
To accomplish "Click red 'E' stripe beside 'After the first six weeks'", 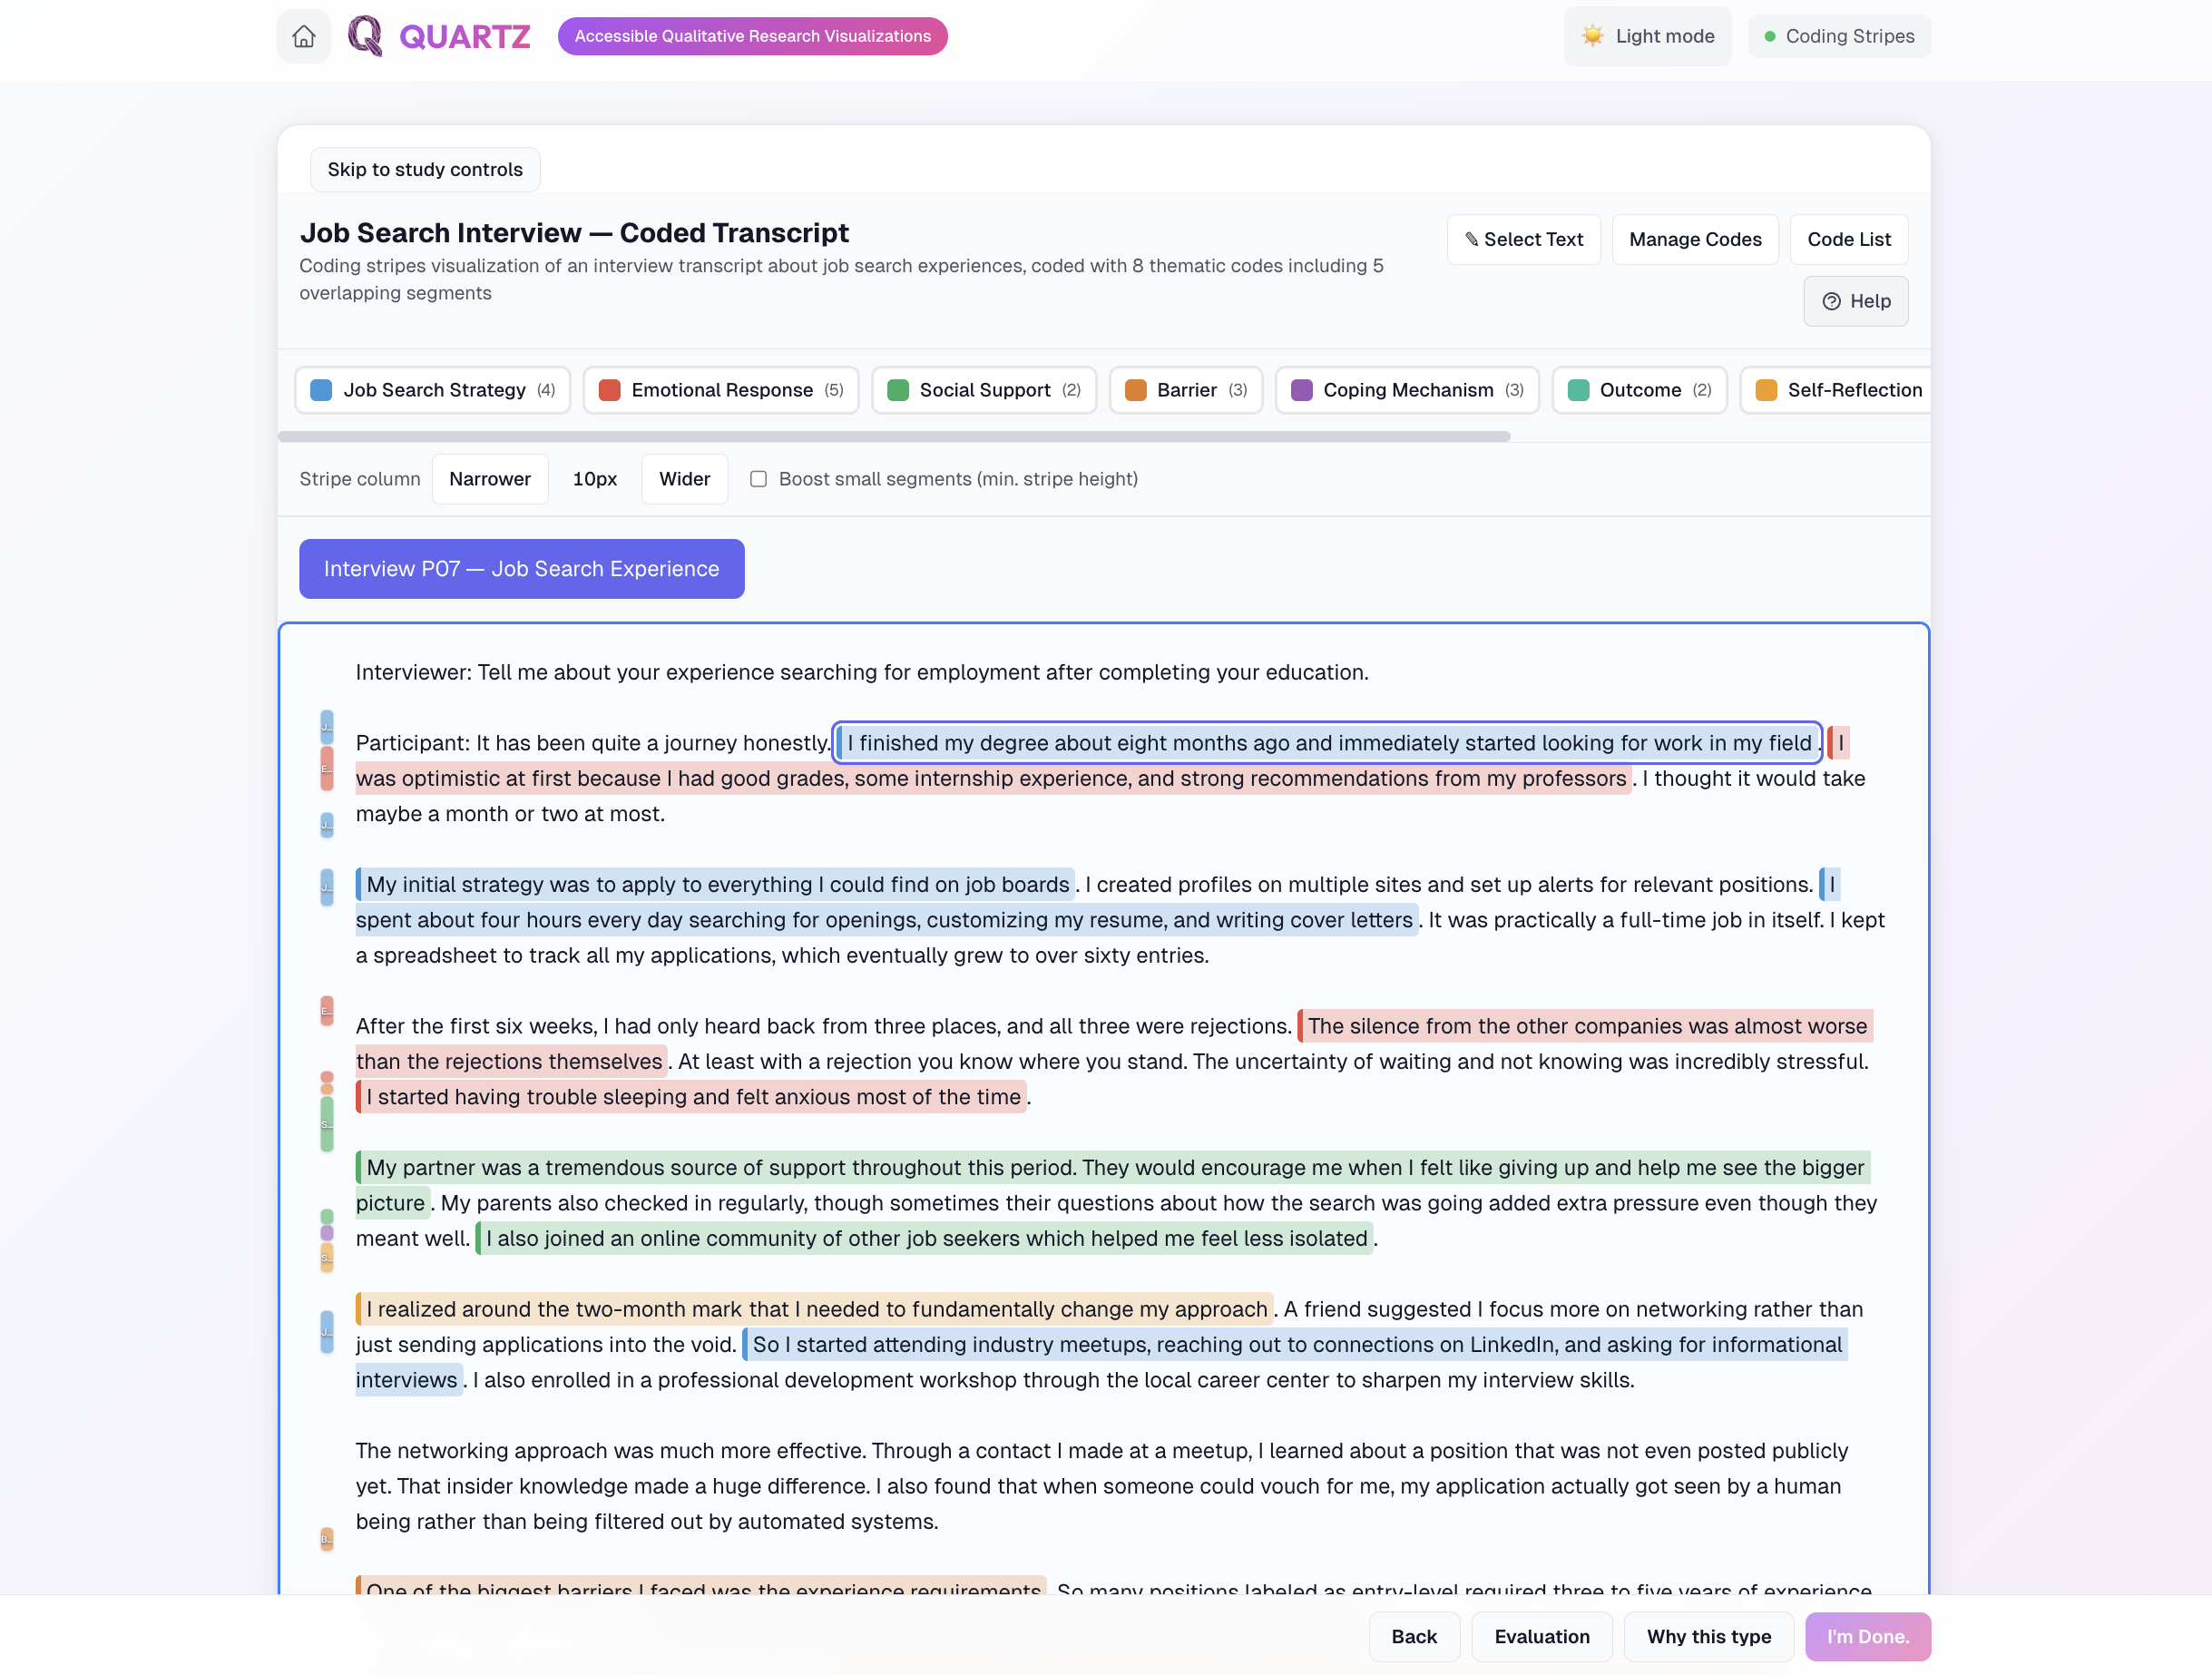I will tap(327, 1011).
